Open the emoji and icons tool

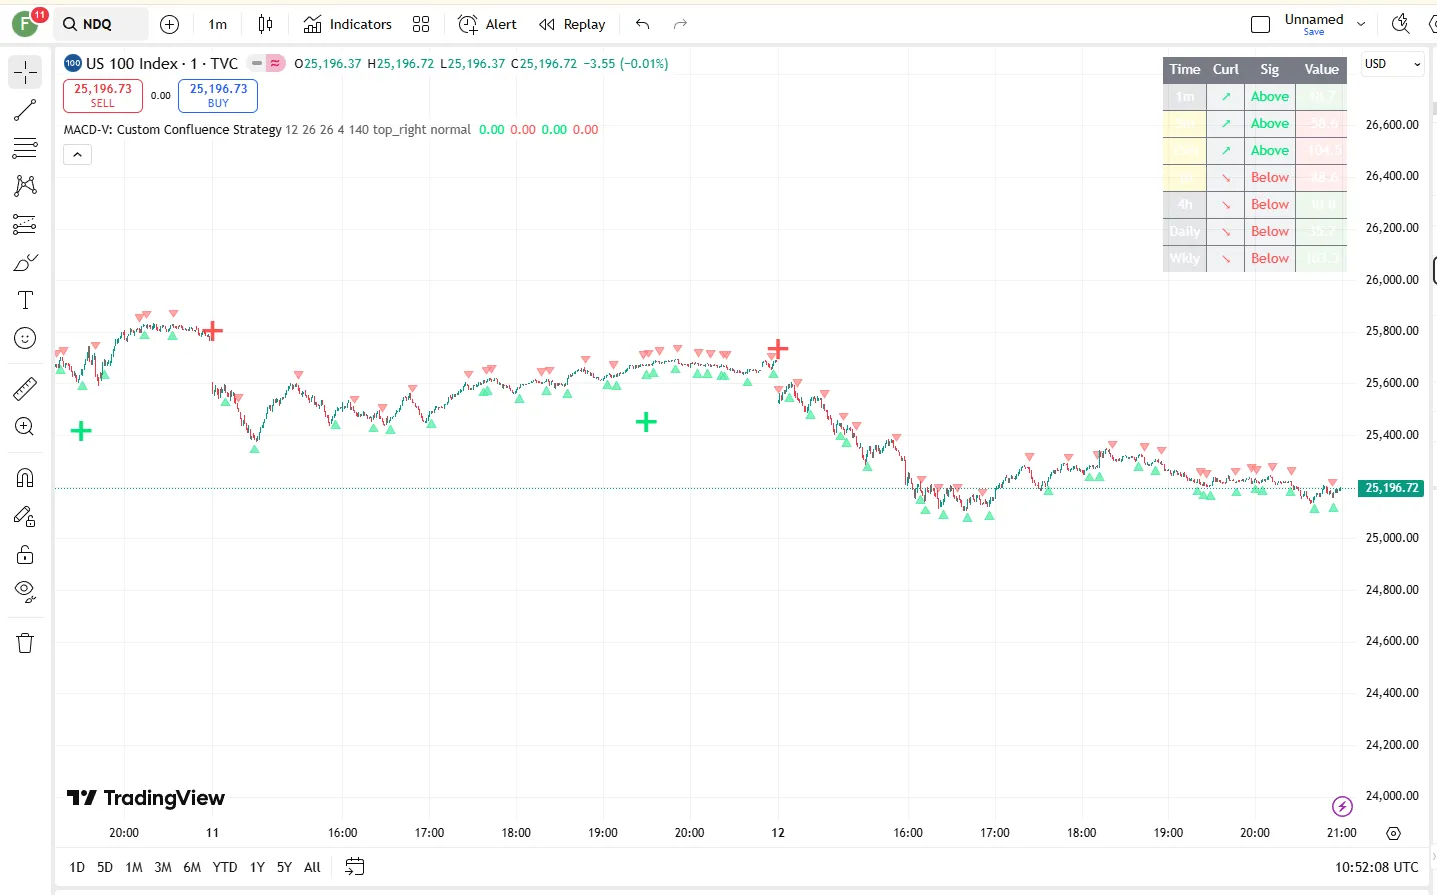[25, 339]
